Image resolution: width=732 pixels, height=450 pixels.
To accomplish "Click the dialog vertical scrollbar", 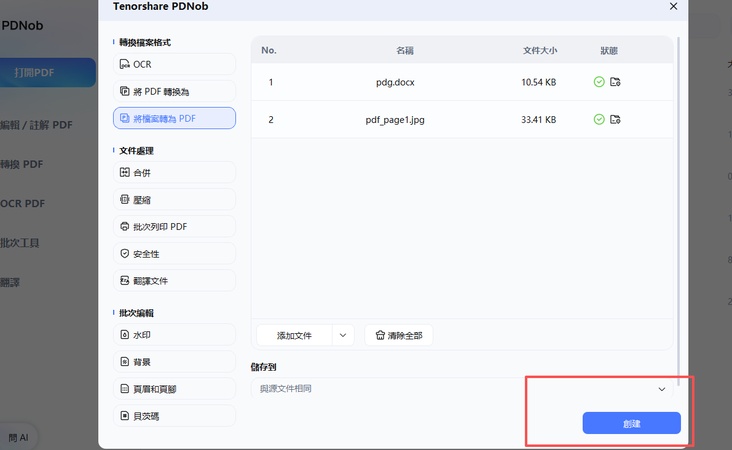I will (678, 211).
